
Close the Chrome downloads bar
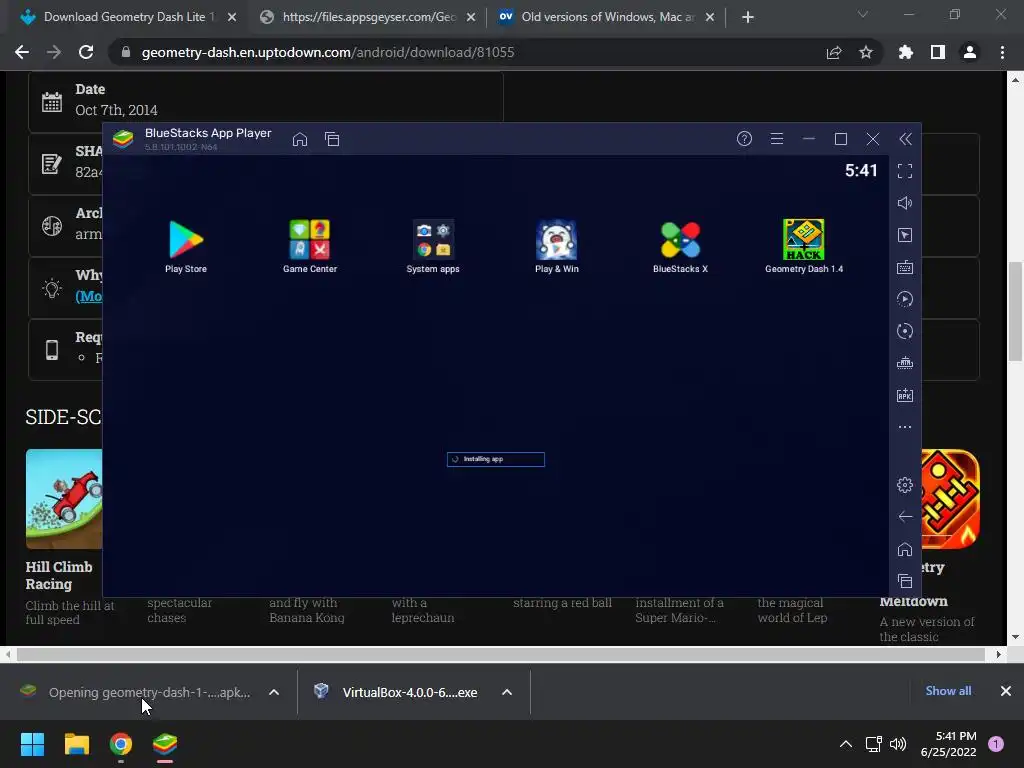(1006, 691)
